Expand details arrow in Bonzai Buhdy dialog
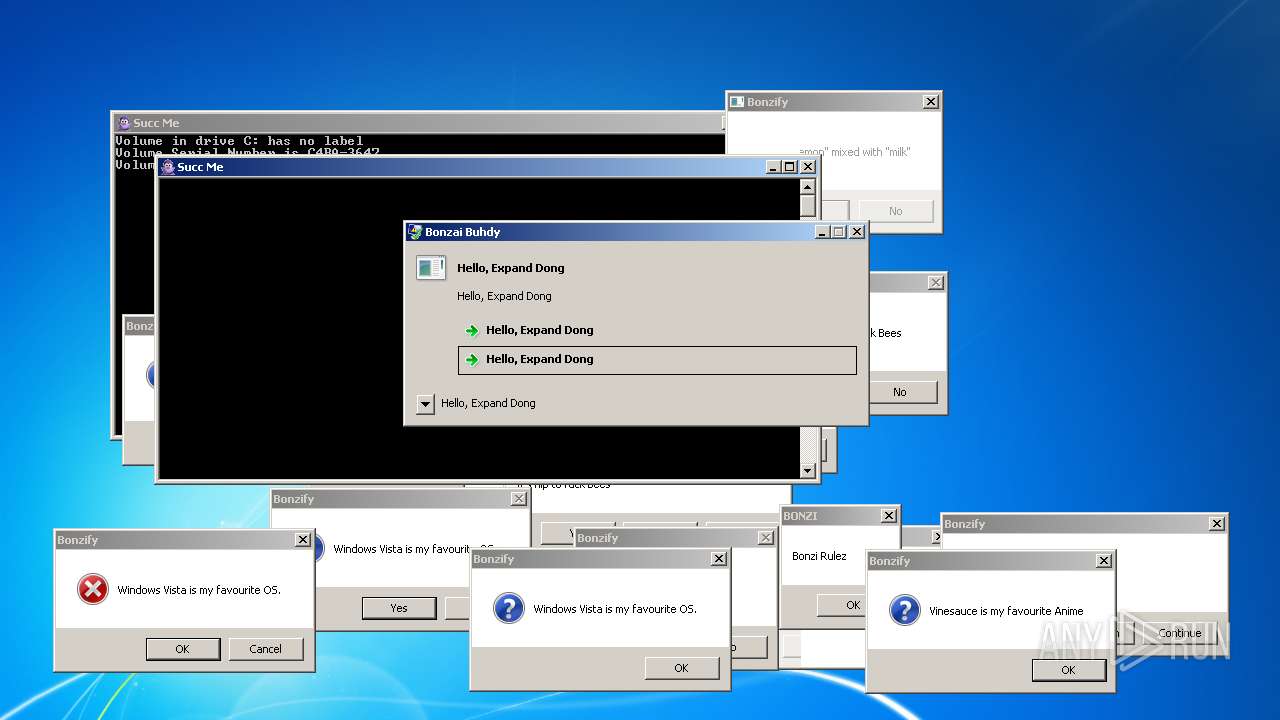Screen dimensions: 1280x720 point(425,404)
